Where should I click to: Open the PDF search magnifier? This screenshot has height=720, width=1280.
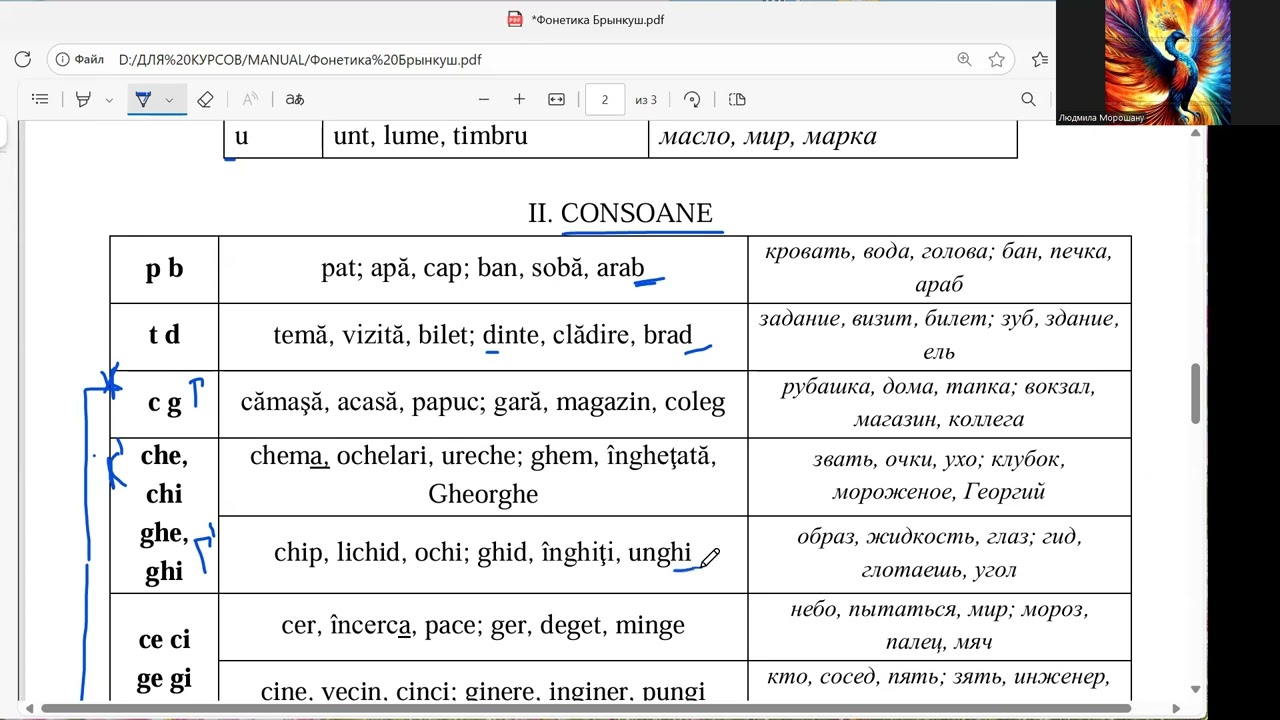pyautogui.click(x=1028, y=99)
